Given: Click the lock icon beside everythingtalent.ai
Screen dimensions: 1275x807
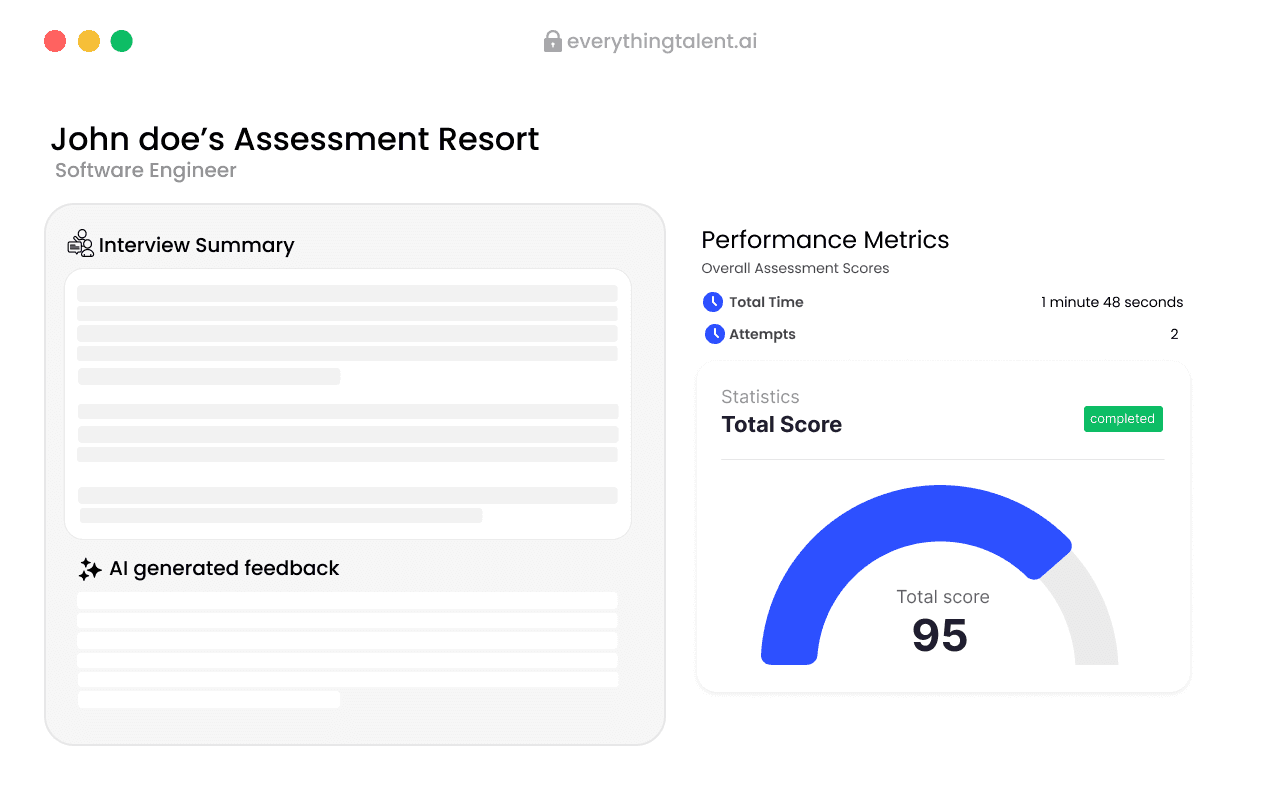Looking at the screenshot, I should click(552, 41).
